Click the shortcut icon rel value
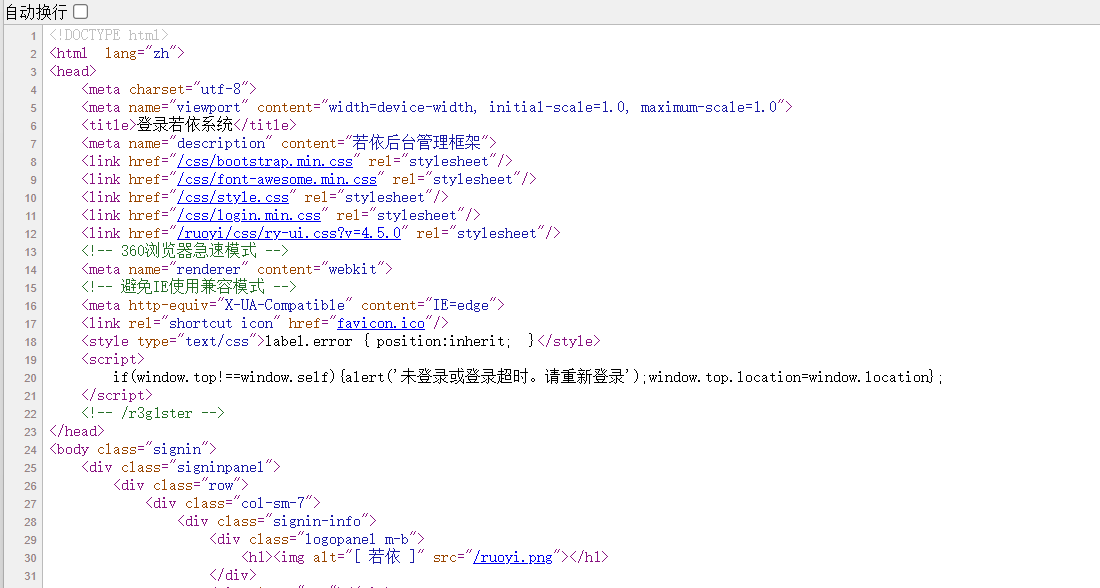The image size is (1100, 588). point(221,323)
